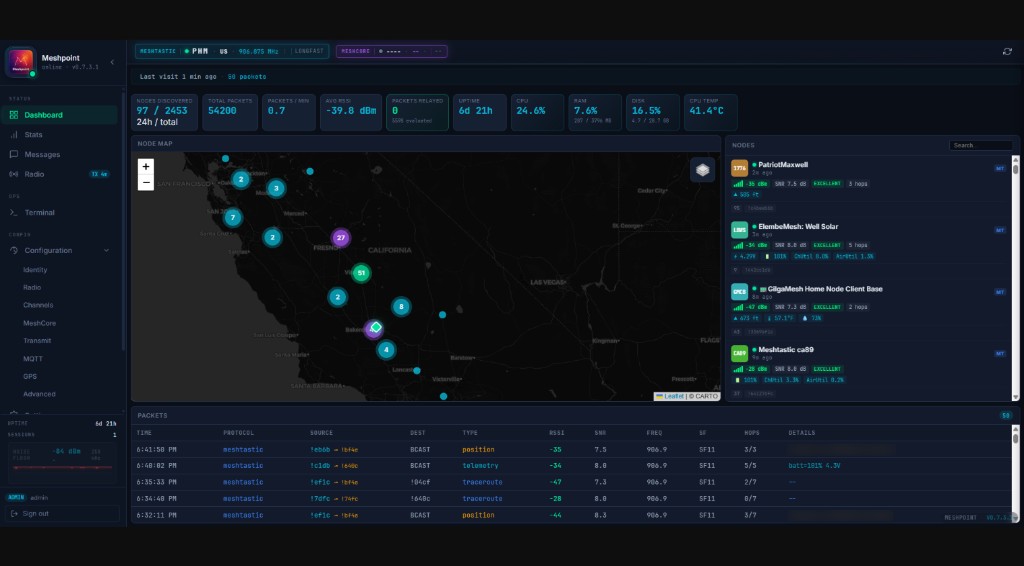1024x566 pixels.
Task: Open Advanced configuration
Action: (39, 394)
